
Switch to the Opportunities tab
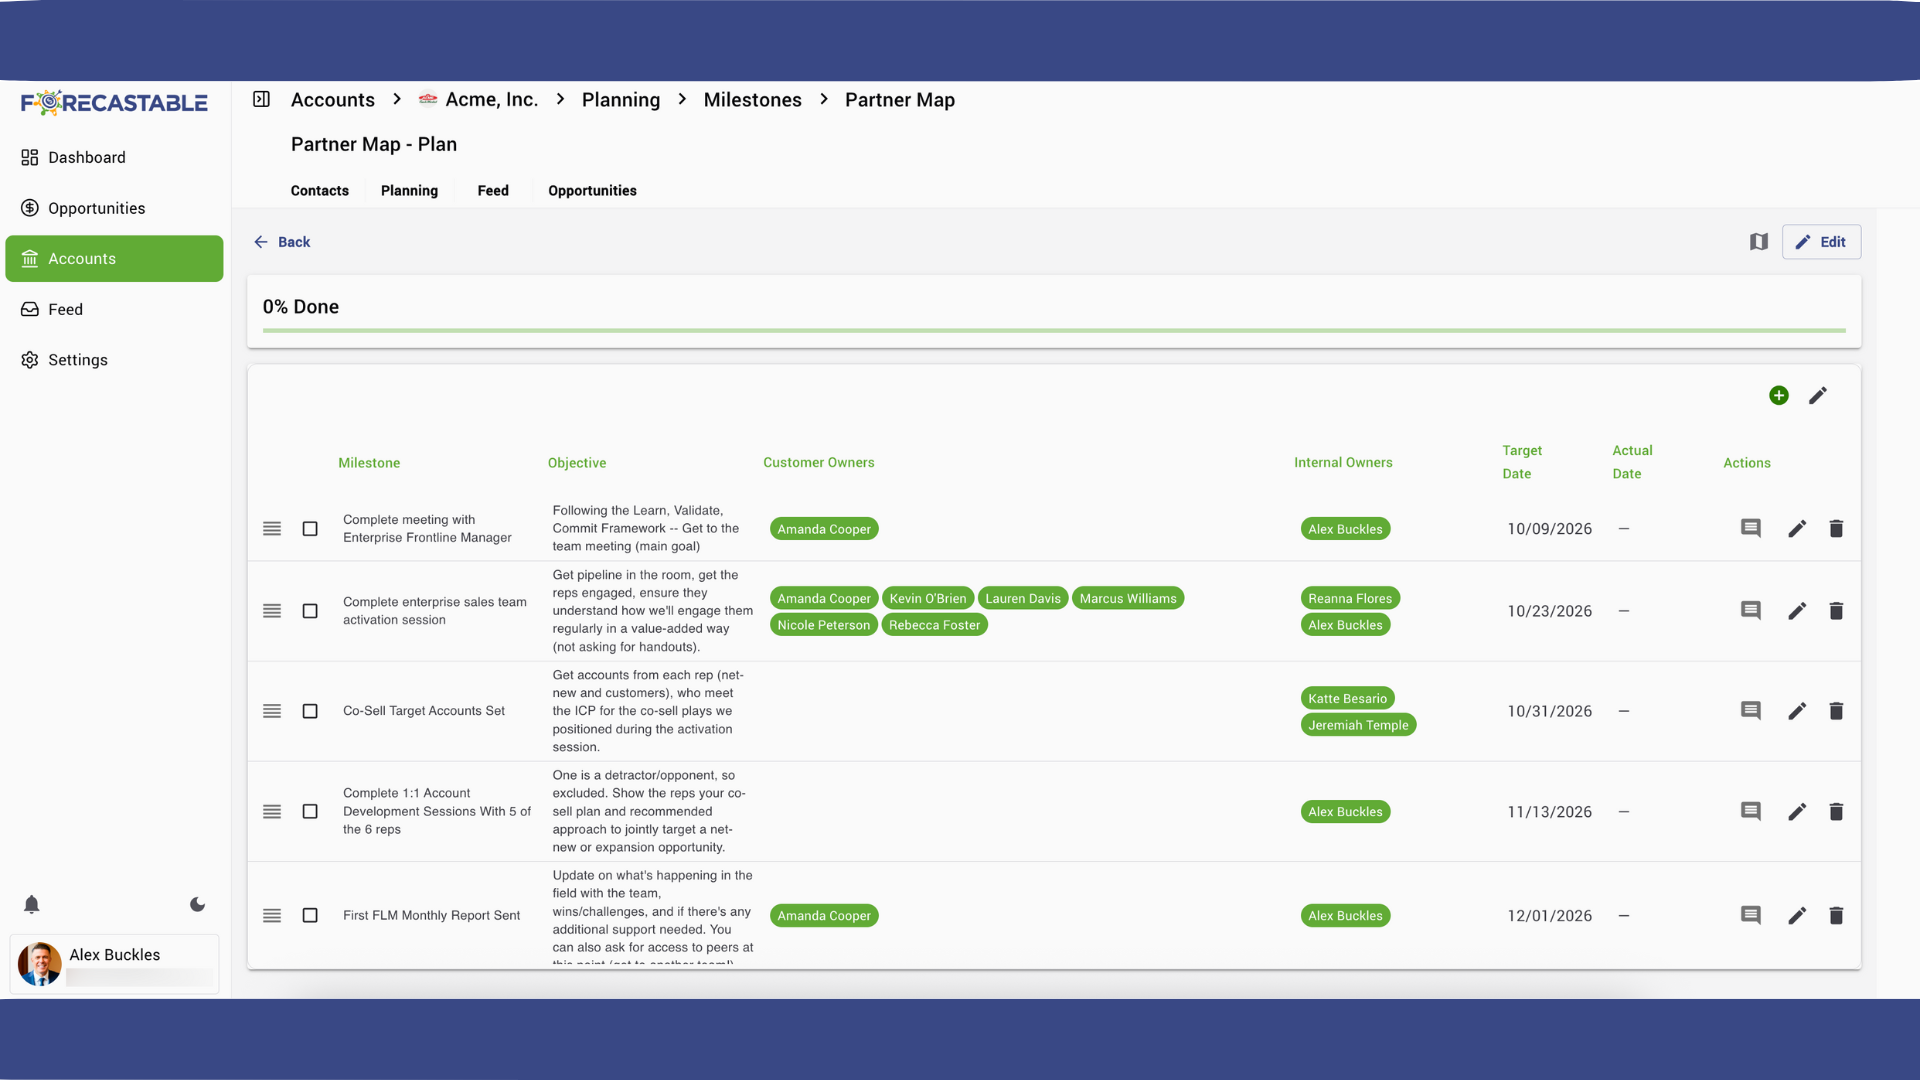[x=592, y=191]
